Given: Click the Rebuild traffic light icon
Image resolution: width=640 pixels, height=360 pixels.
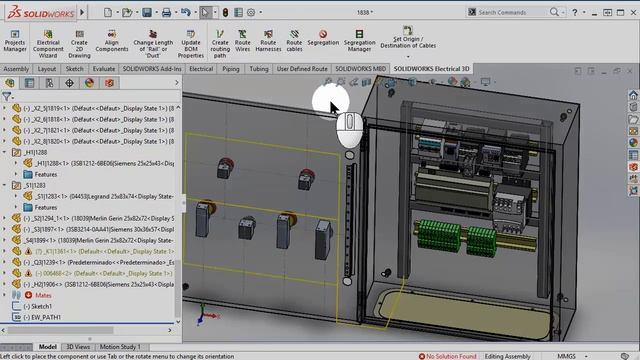Looking at the screenshot, I should pyautogui.click(x=225, y=13).
